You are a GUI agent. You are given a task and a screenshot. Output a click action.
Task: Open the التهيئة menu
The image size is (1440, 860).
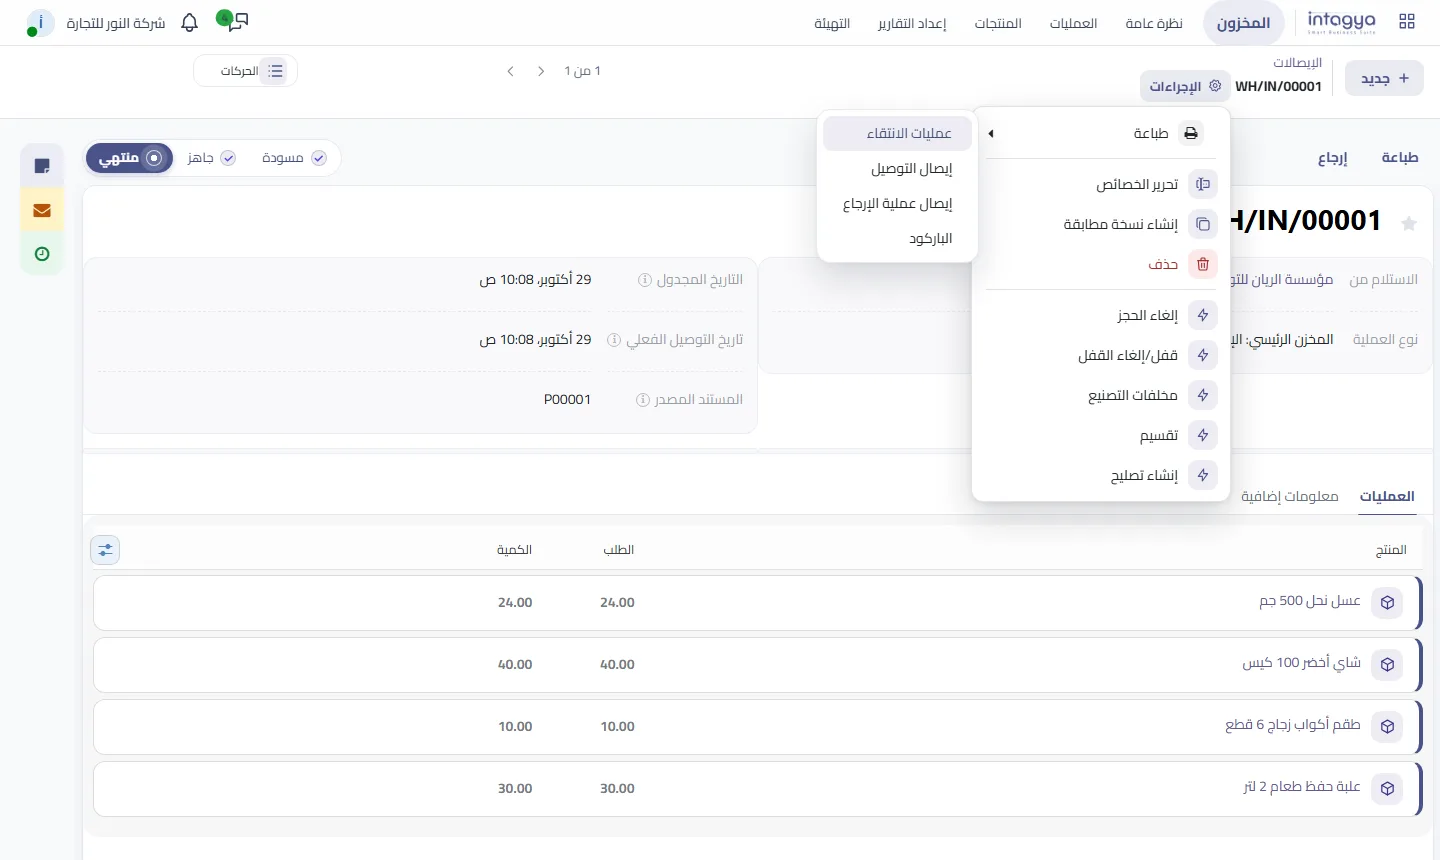pyautogui.click(x=832, y=23)
